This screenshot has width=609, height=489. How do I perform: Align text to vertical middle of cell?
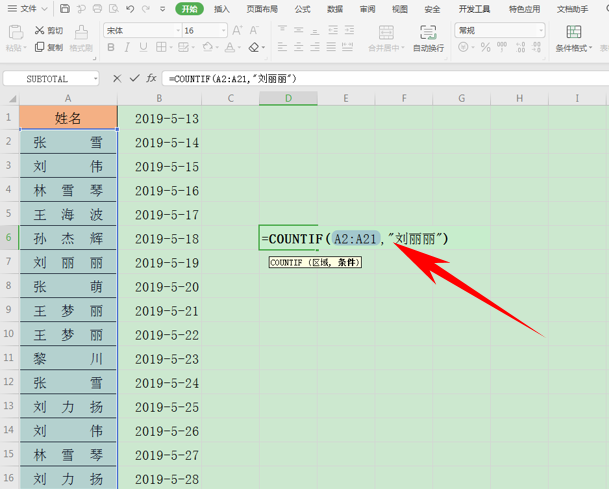point(299,30)
